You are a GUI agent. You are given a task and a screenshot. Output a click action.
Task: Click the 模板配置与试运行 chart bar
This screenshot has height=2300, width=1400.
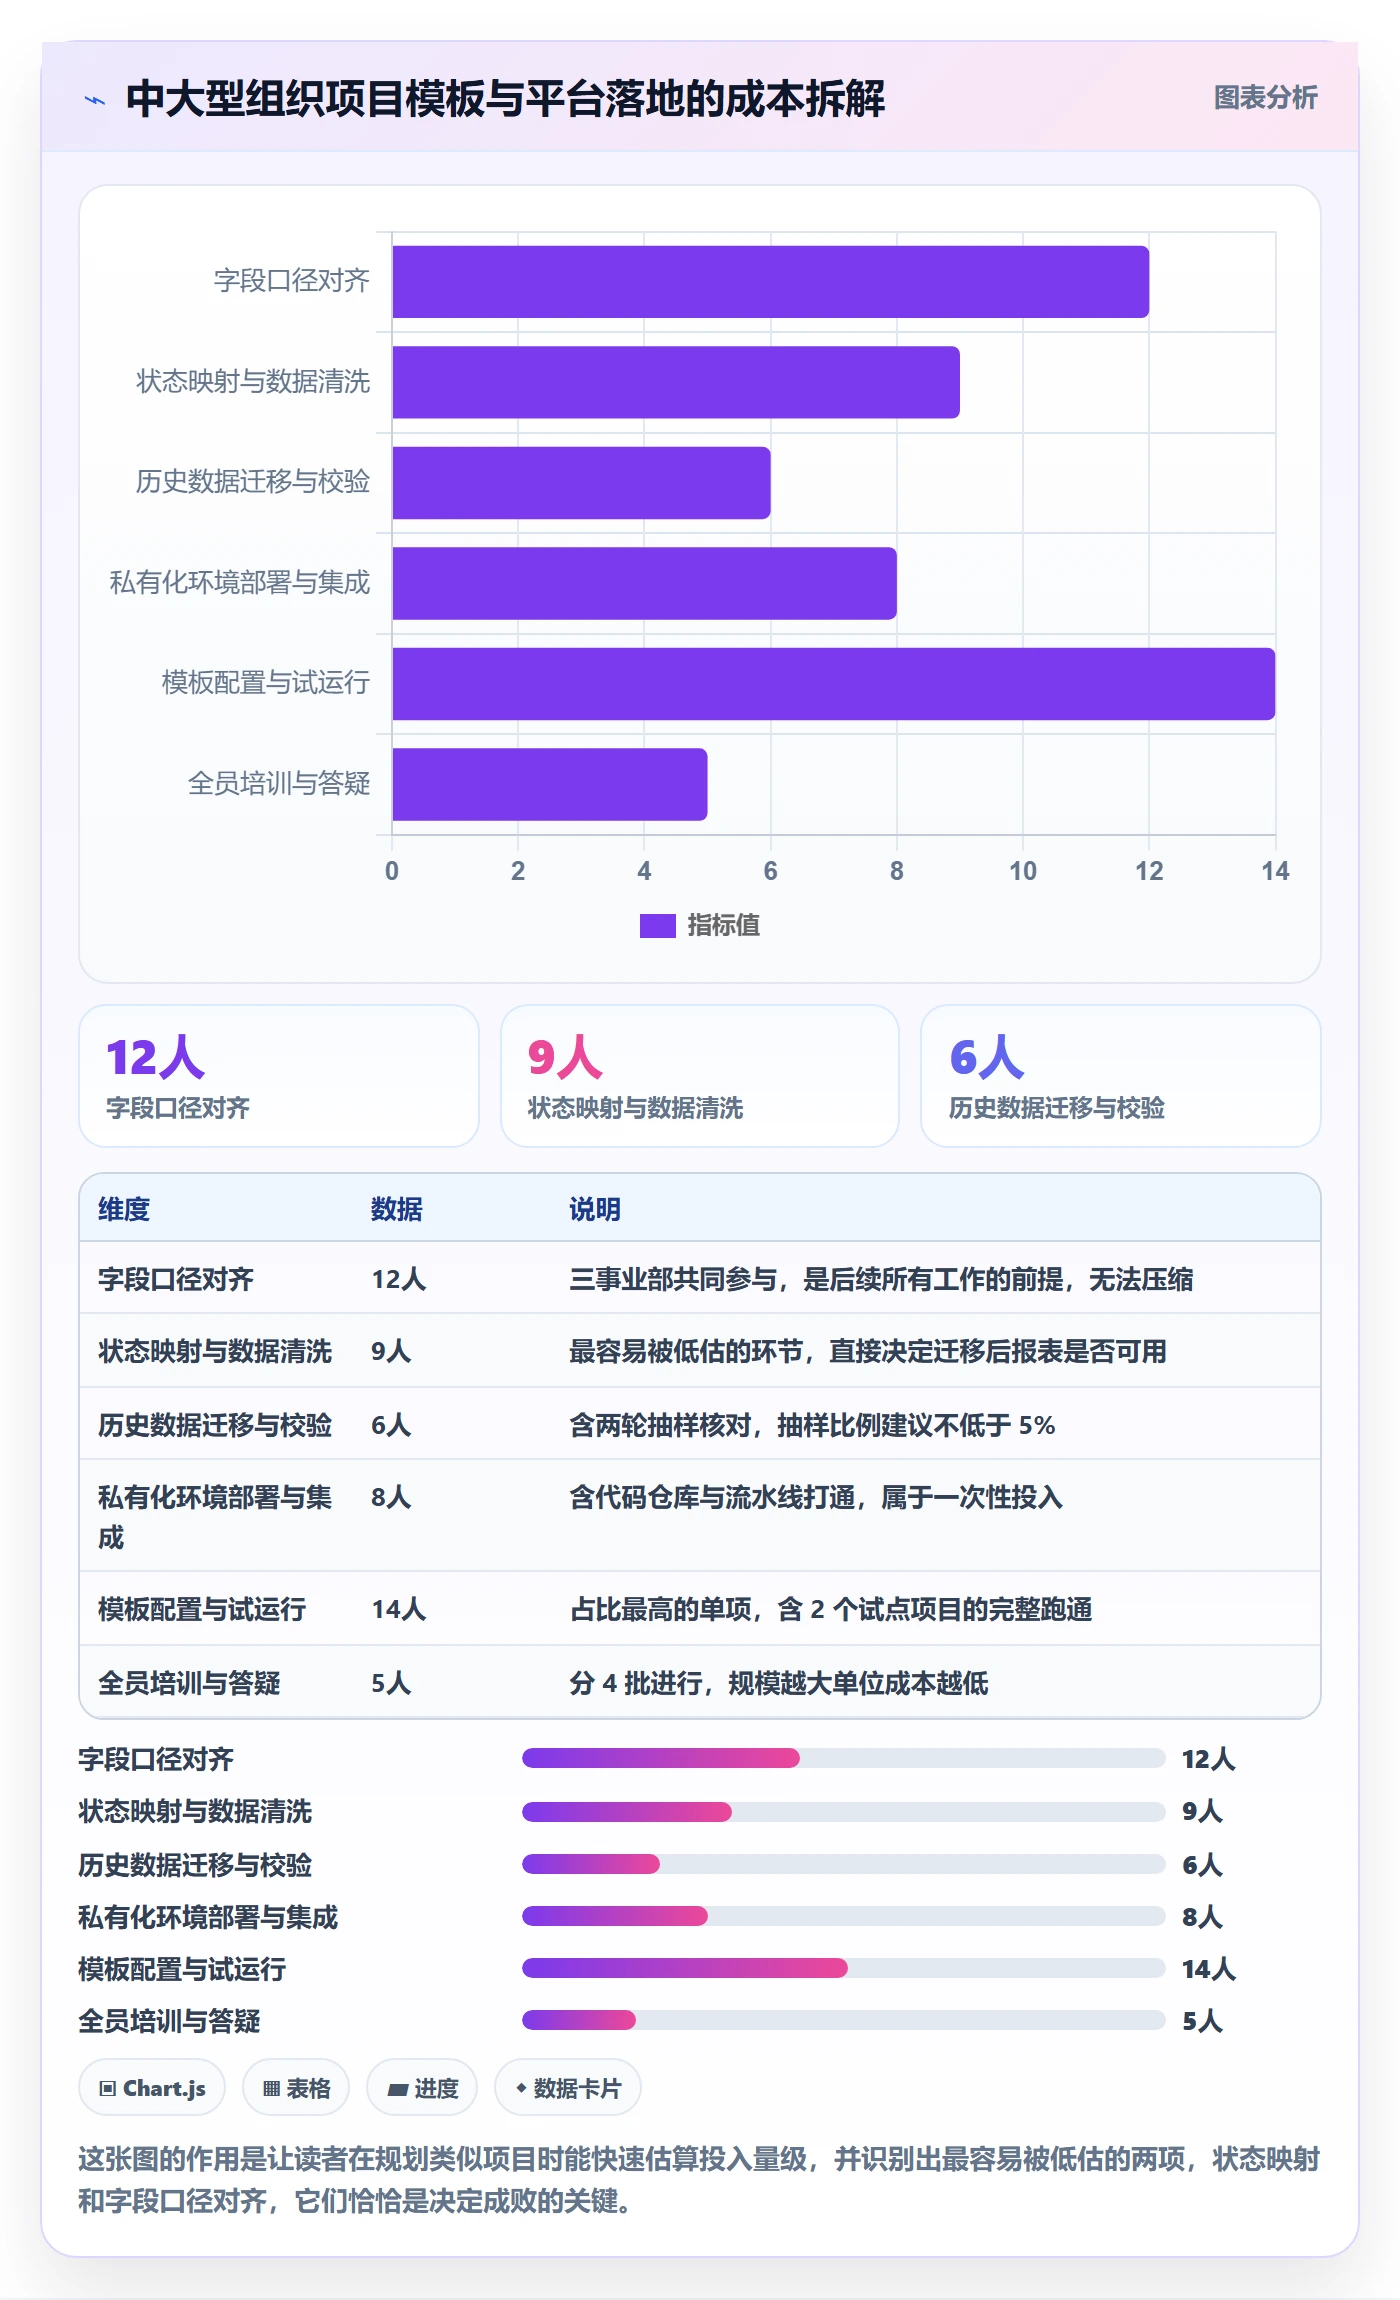833,684
